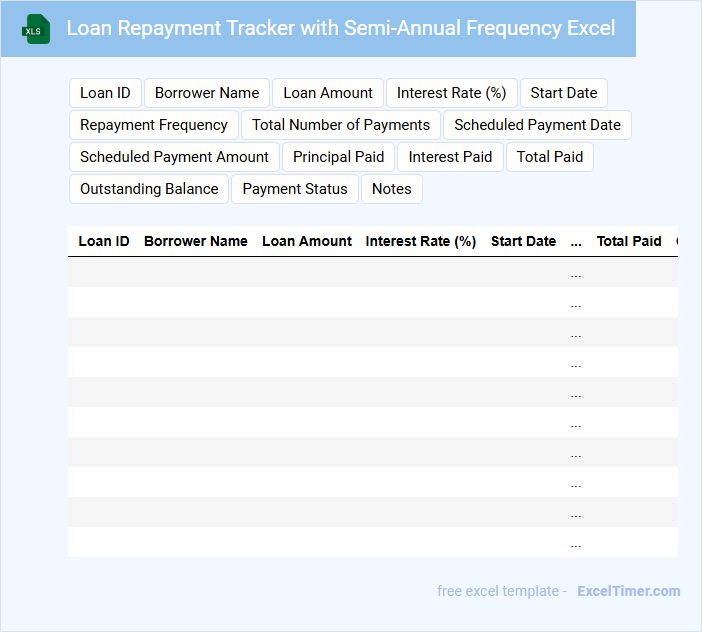This screenshot has width=702, height=632.
Task: Select the Principal Paid tag
Action: (x=338, y=157)
